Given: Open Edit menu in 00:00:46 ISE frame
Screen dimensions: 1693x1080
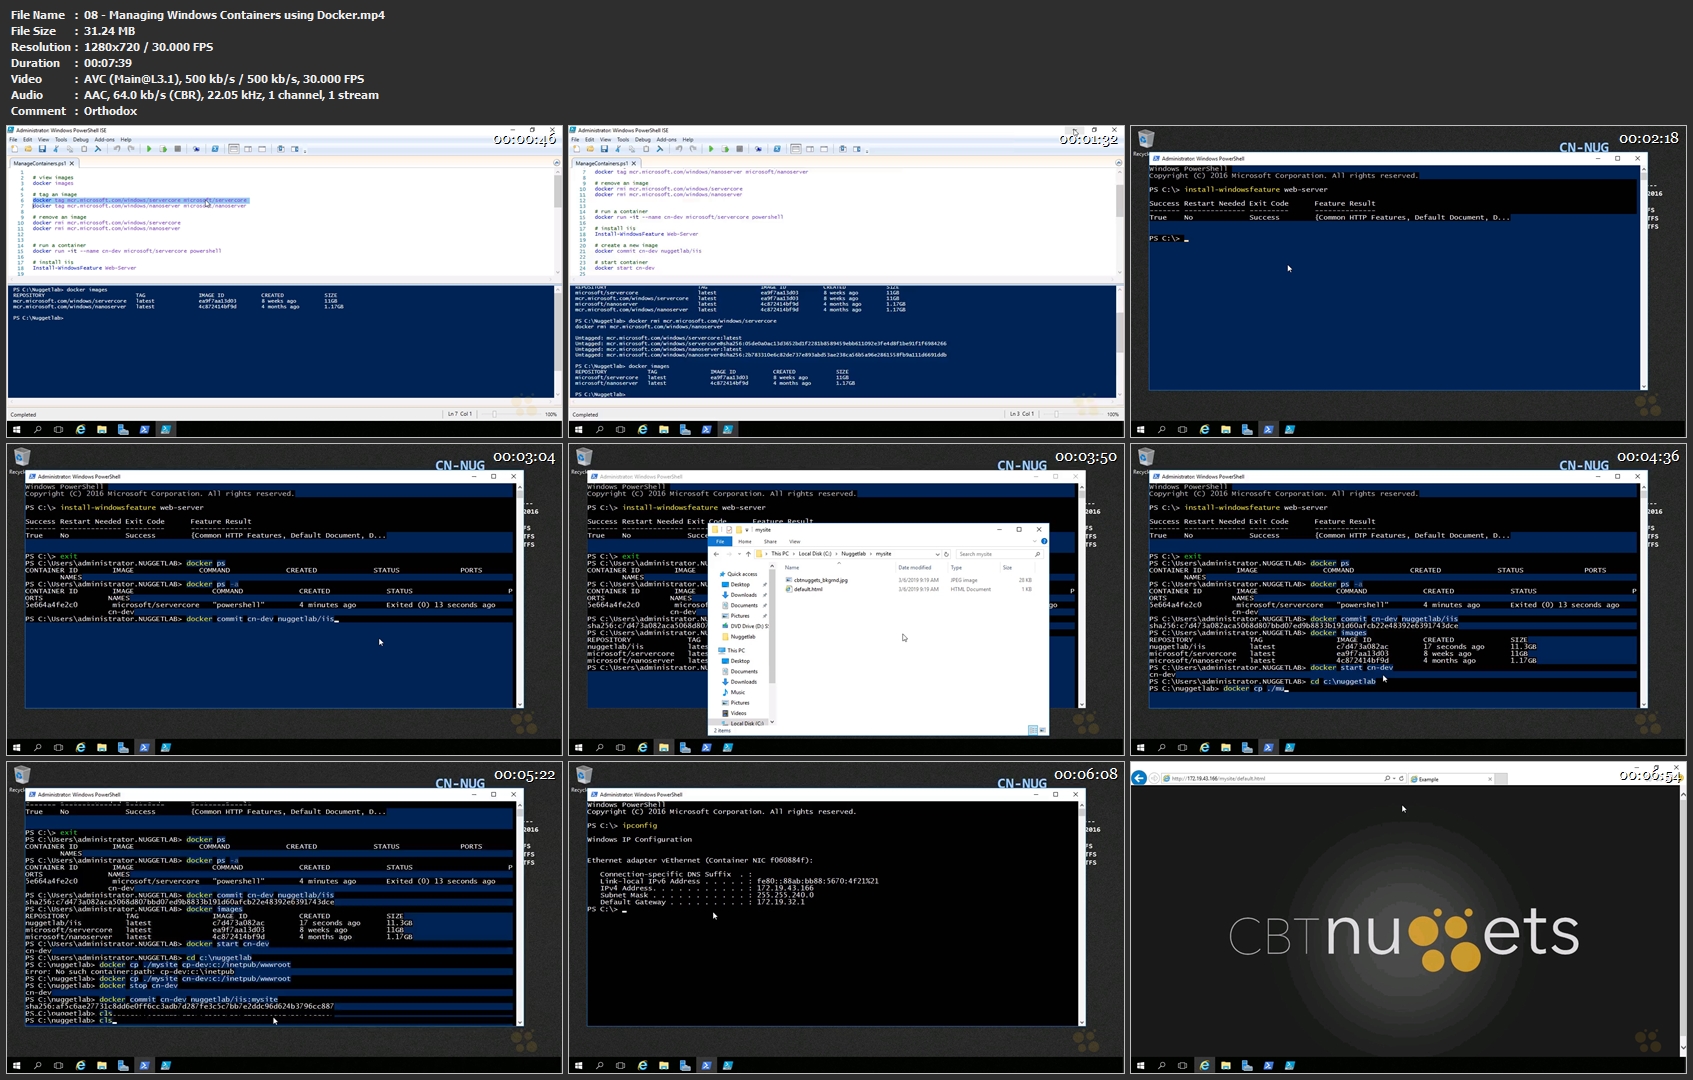Looking at the screenshot, I should (x=28, y=139).
